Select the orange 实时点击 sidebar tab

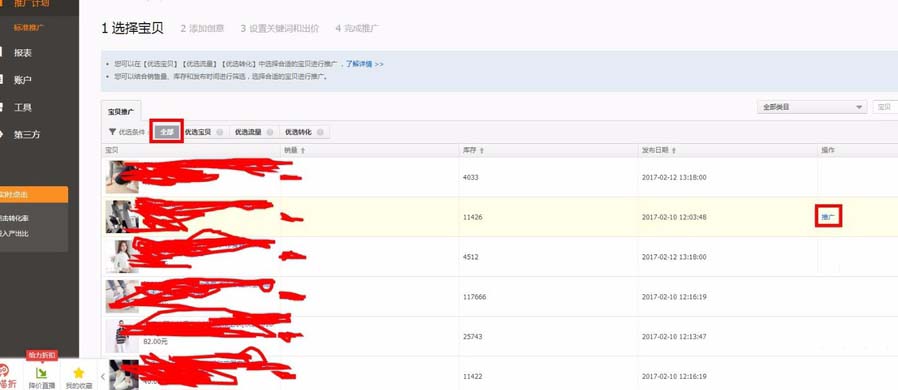click(34, 195)
